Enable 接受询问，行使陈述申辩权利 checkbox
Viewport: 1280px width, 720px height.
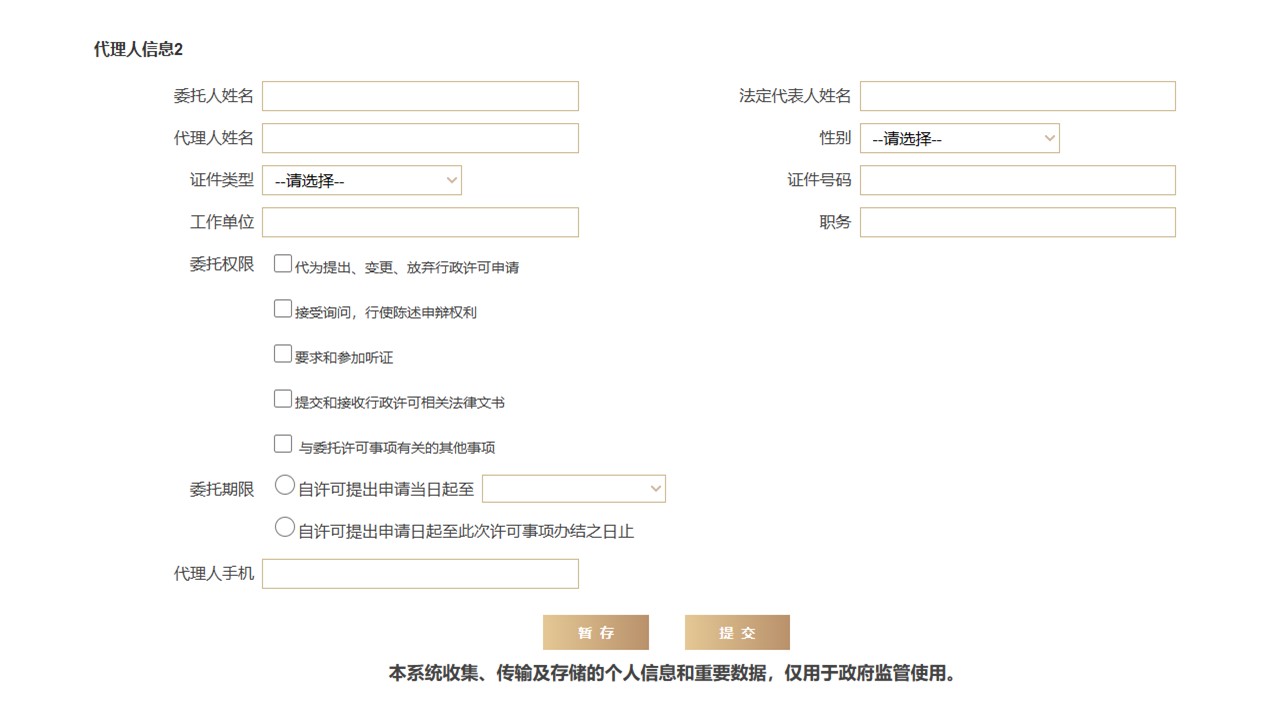[x=283, y=309]
